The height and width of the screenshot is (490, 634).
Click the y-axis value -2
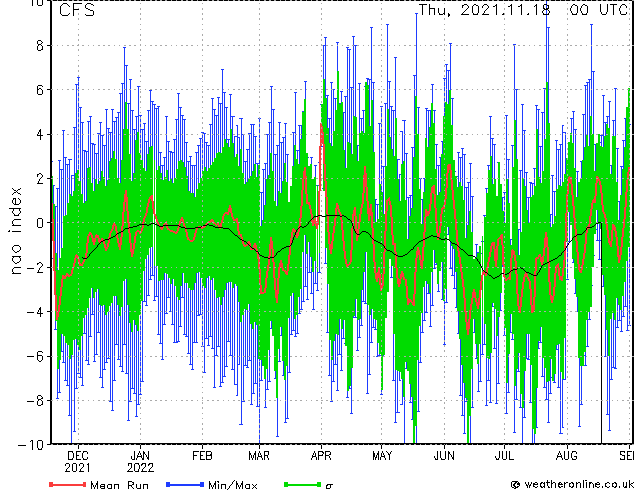click(35, 268)
